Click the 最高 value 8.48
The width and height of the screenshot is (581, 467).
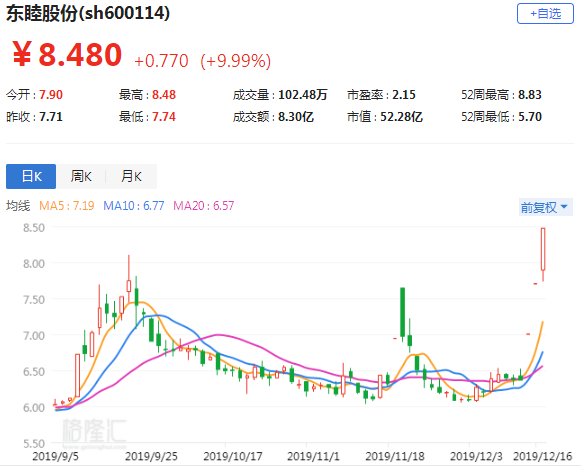[x=164, y=95]
